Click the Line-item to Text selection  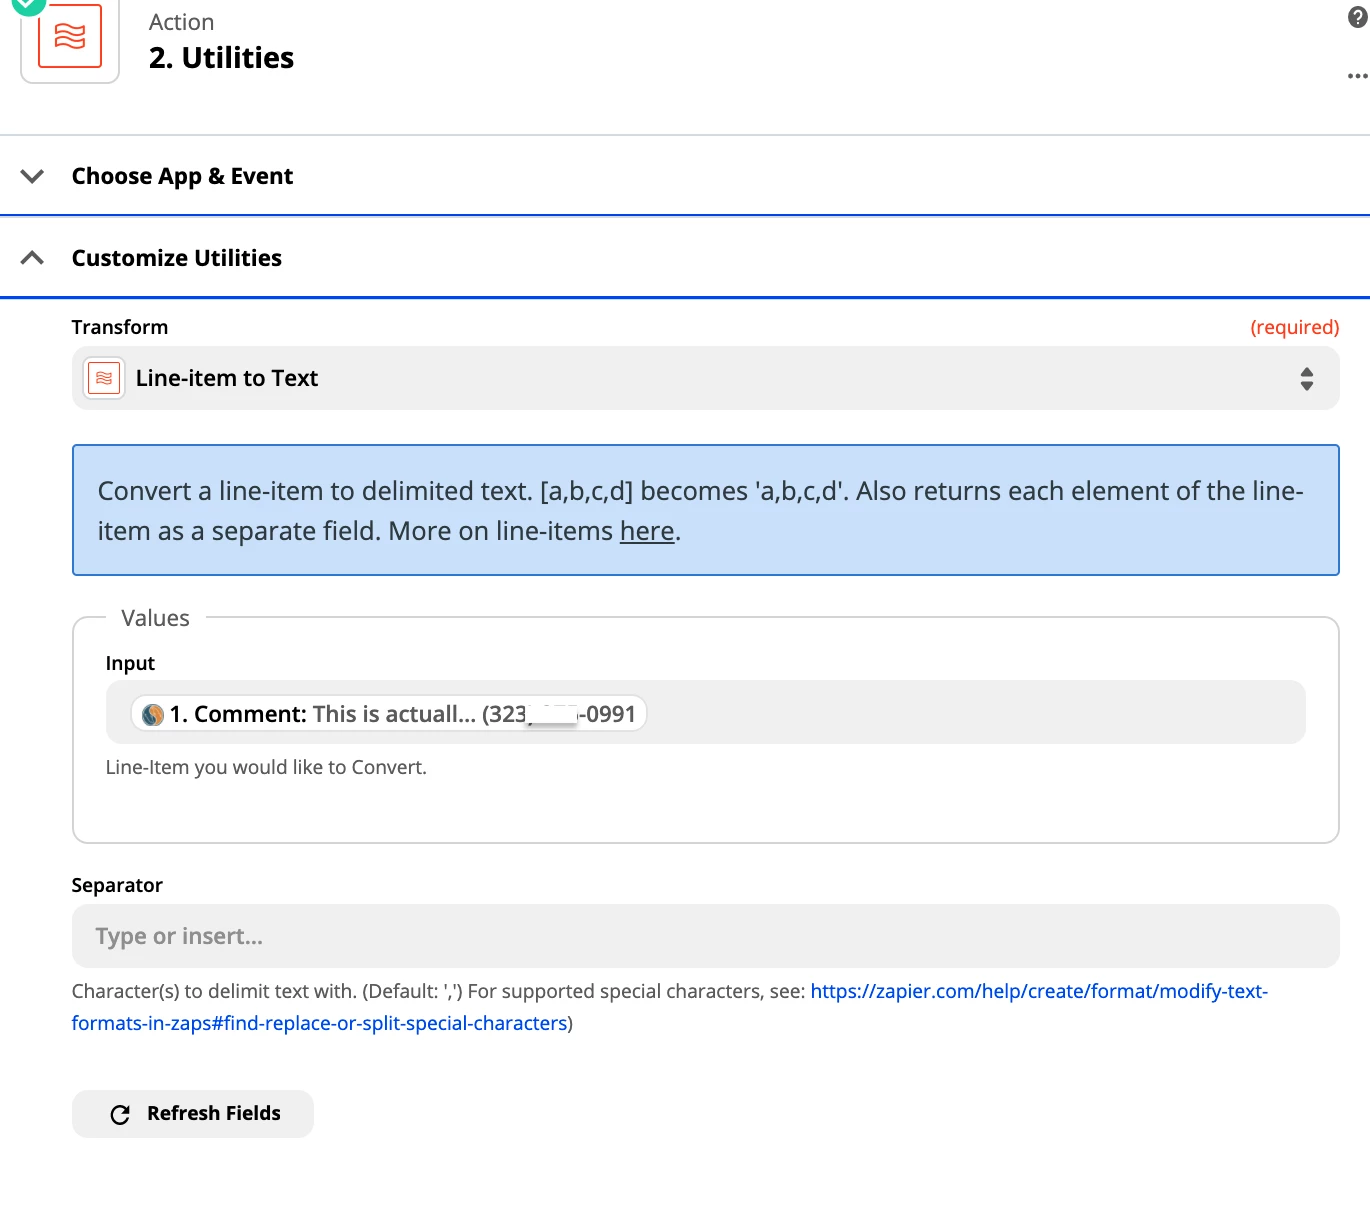pos(227,379)
